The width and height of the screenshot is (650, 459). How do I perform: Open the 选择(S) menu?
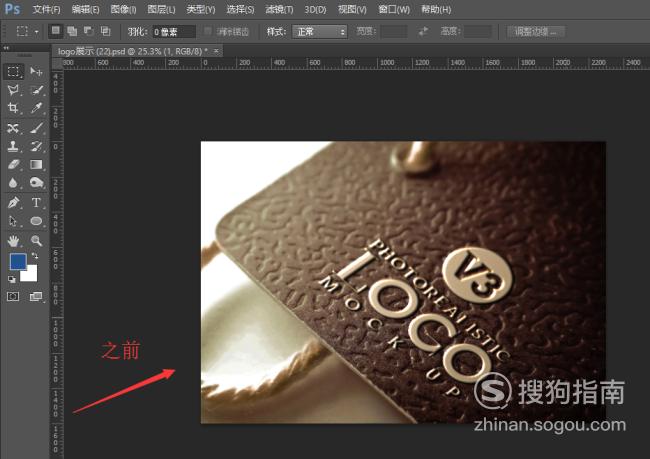tap(240, 9)
